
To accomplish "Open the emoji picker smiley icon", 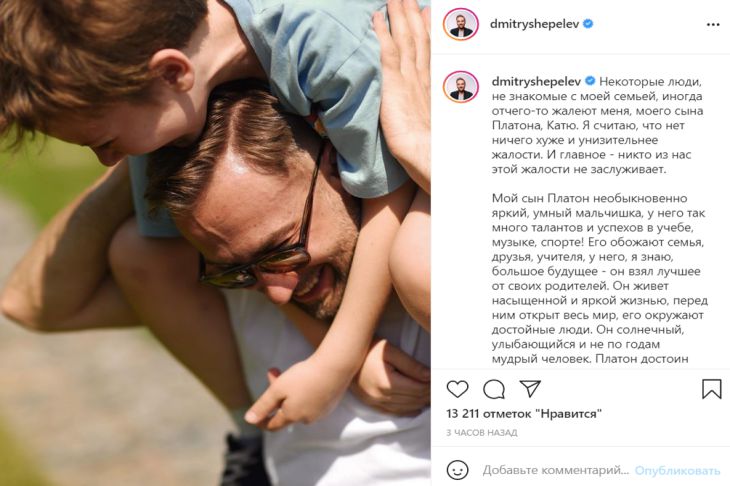I will 457,470.
